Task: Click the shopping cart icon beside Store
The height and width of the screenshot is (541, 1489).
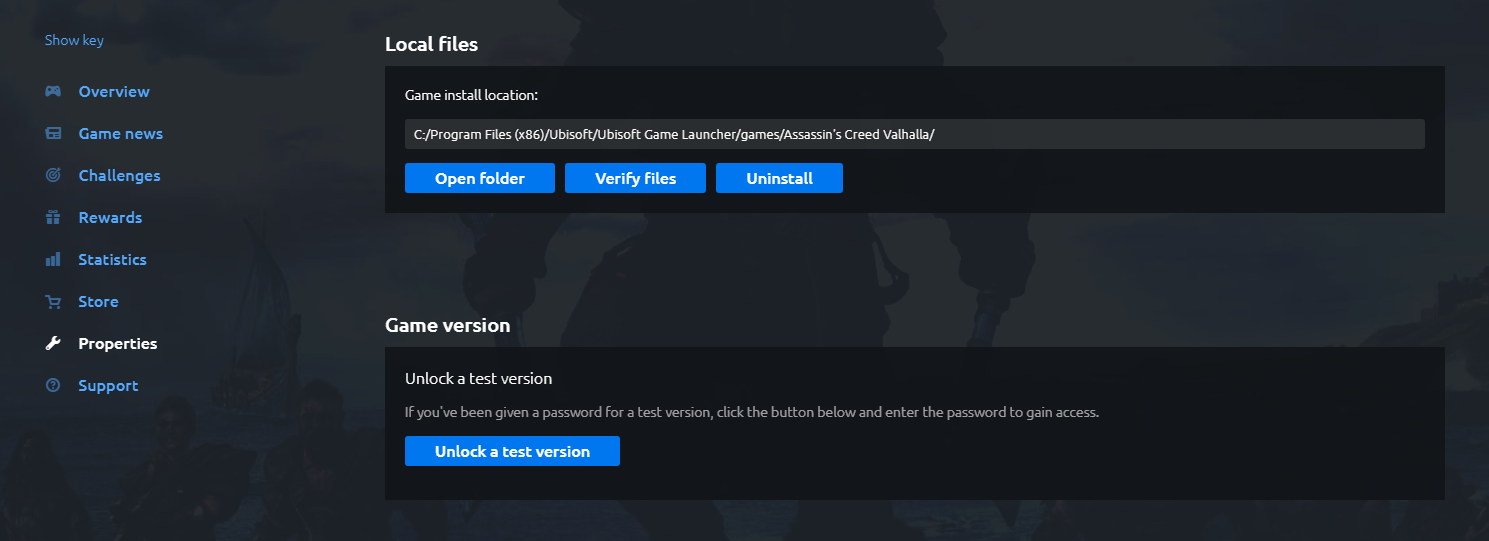Action: coord(53,302)
